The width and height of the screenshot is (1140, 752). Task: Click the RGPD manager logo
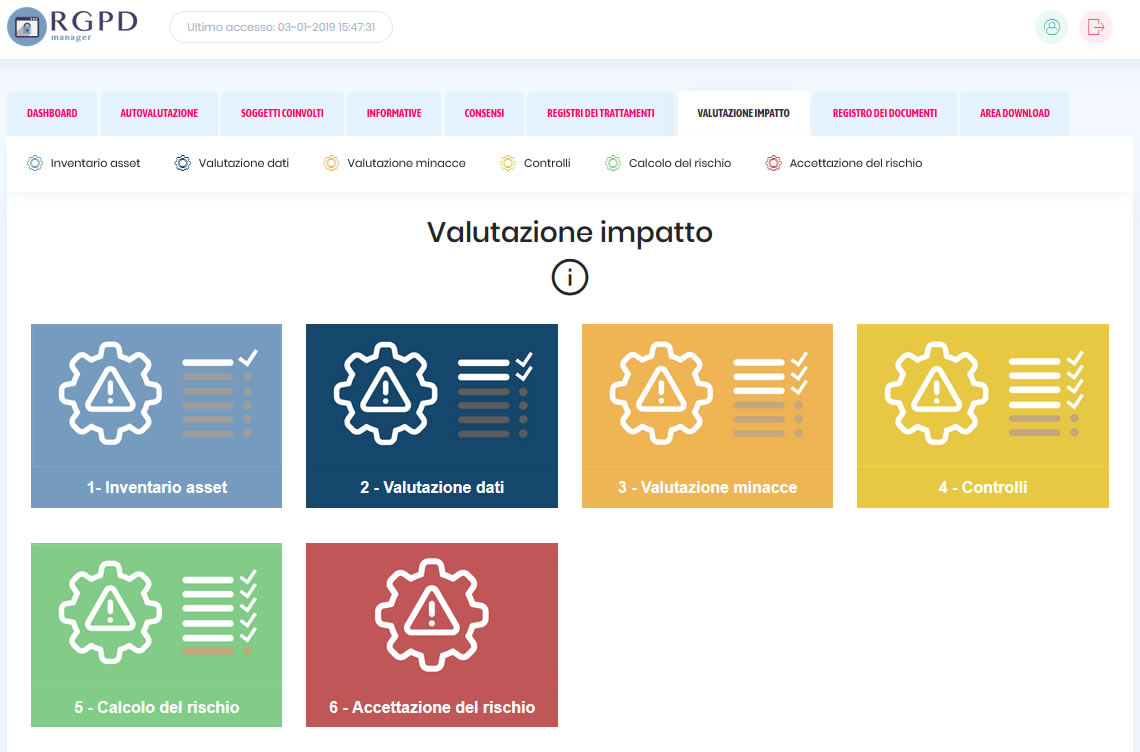click(72, 26)
